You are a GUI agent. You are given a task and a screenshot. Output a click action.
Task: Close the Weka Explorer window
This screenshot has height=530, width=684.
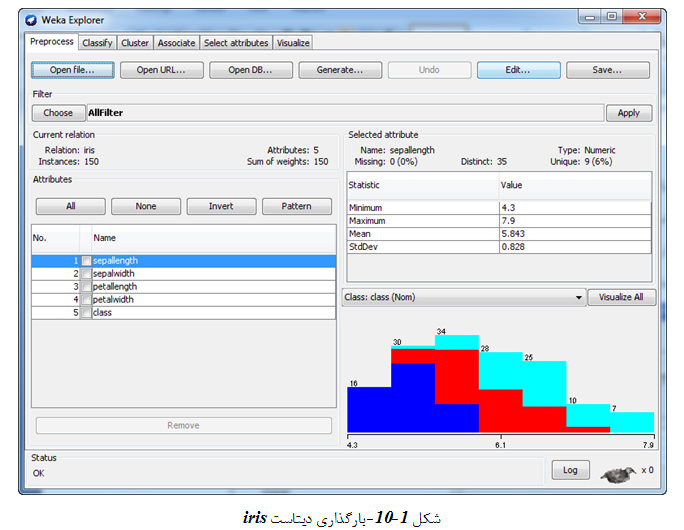pos(642,17)
